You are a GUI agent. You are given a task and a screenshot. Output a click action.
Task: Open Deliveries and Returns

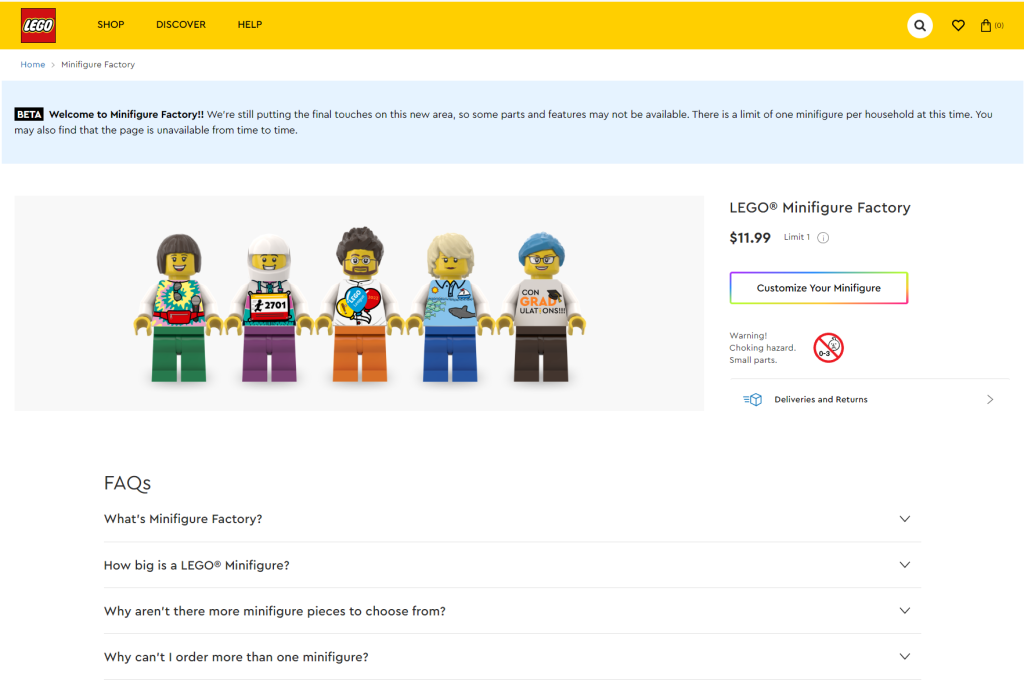point(869,400)
